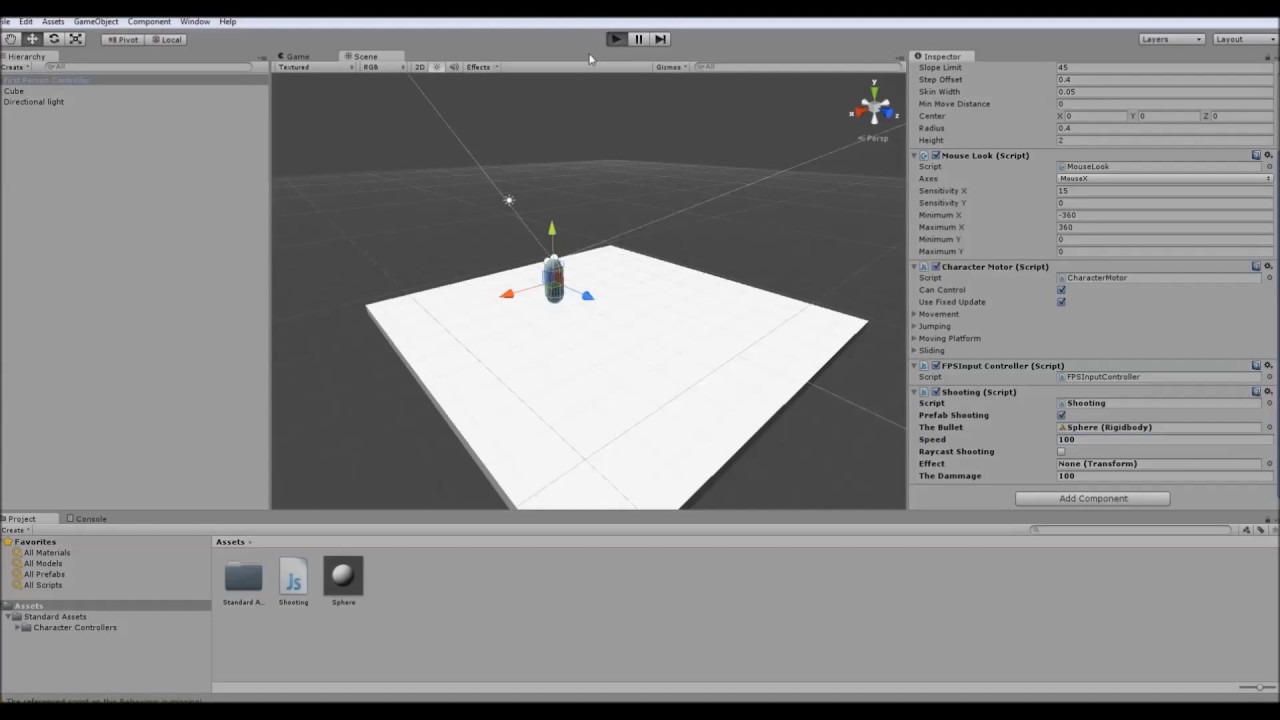The image size is (1280, 720).
Task: Toggle scene audio speaker icon
Action: point(454,67)
